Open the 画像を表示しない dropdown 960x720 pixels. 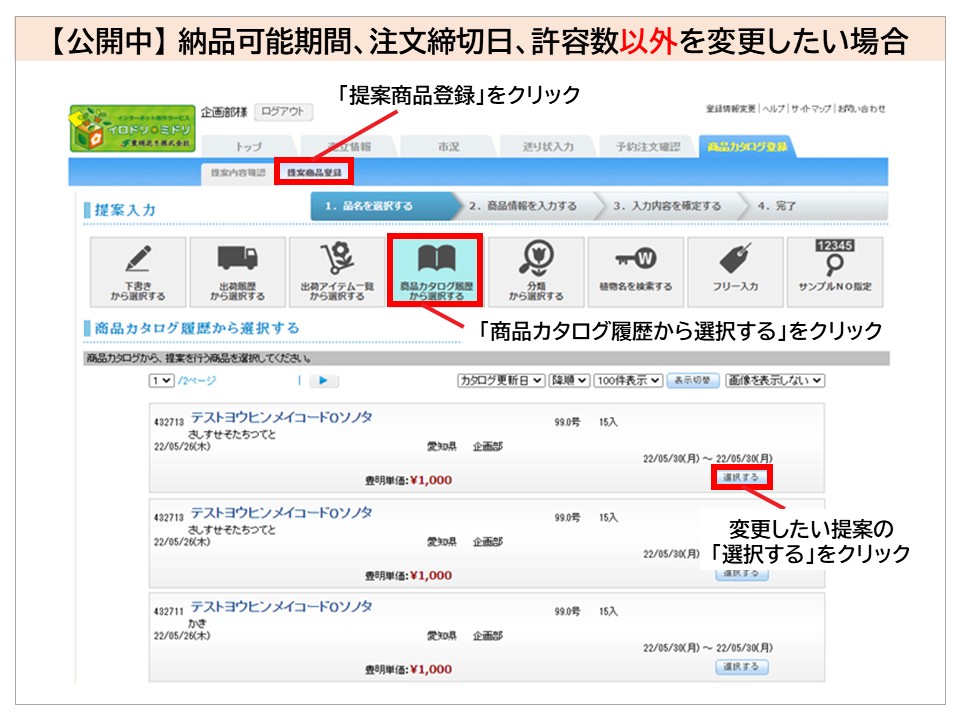pyautogui.click(x=775, y=381)
